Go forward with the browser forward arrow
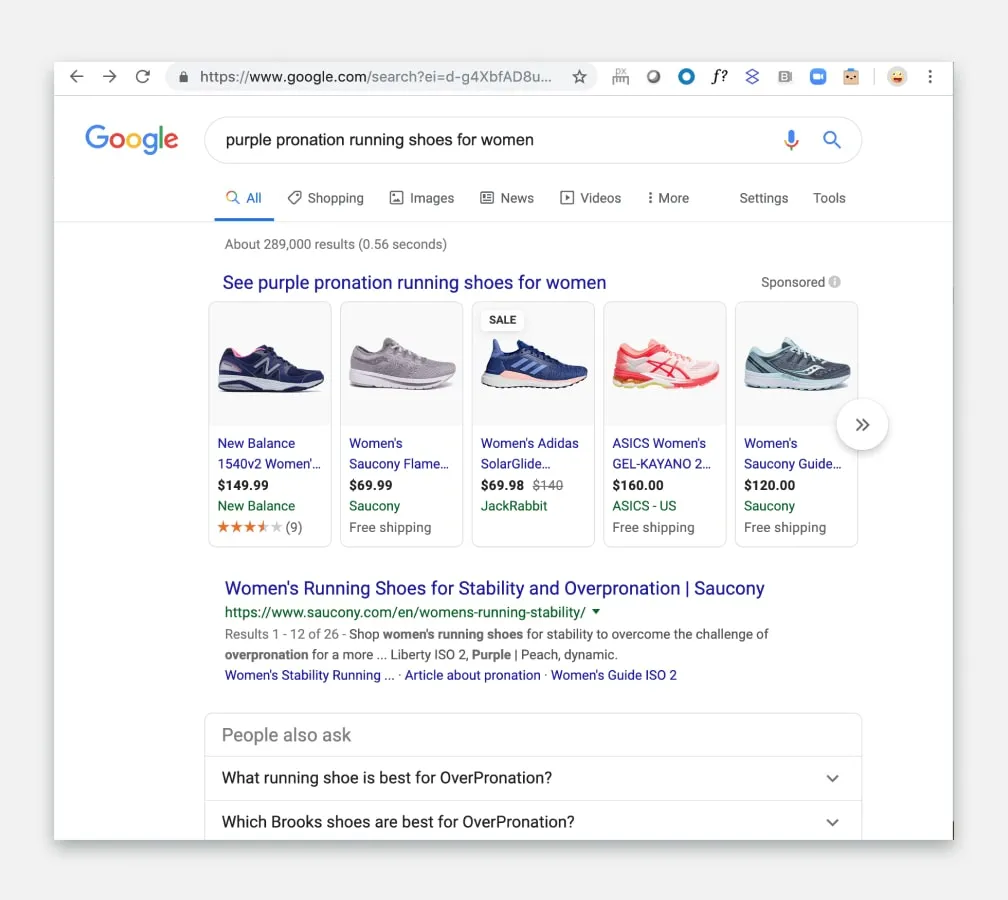Image resolution: width=1008 pixels, height=900 pixels. tap(110, 76)
